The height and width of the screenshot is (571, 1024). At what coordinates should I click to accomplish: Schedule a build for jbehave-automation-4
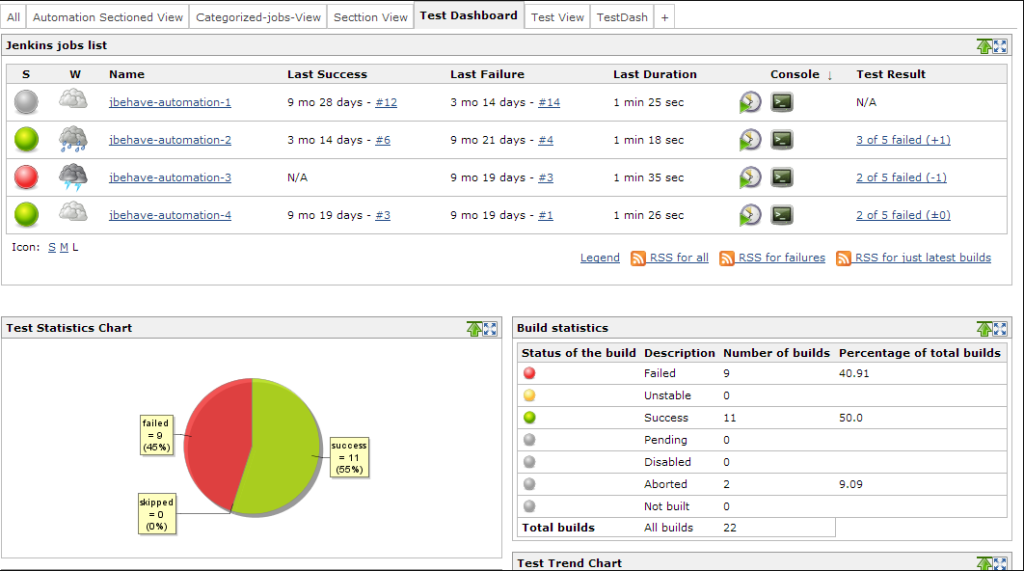750,215
